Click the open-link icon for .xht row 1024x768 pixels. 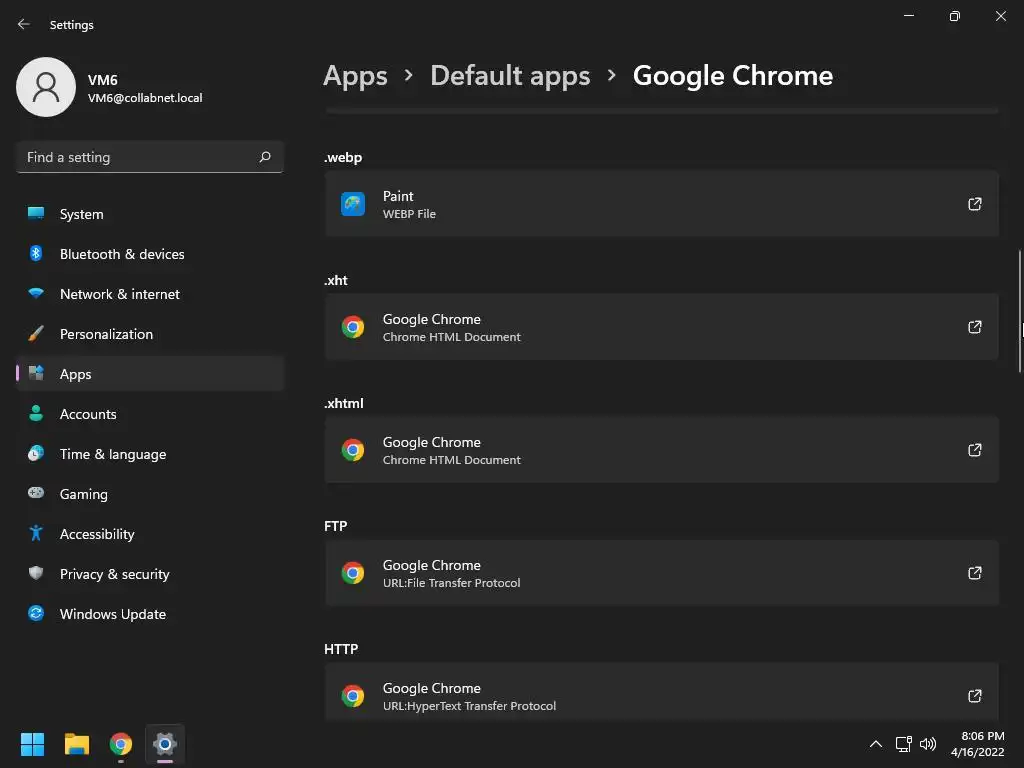(974, 327)
